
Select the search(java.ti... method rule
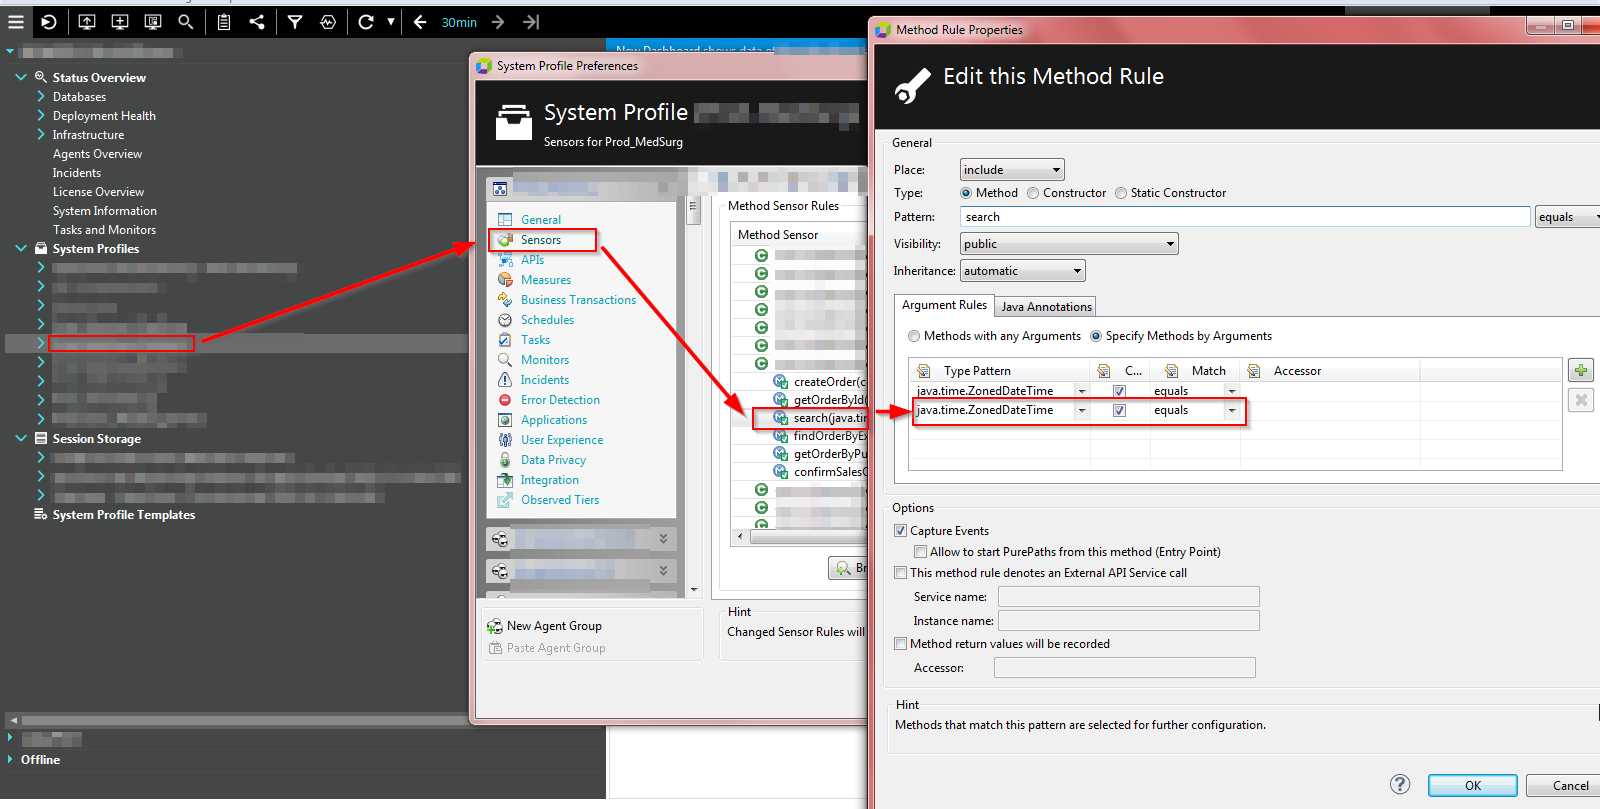pyautogui.click(x=830, y=418)
